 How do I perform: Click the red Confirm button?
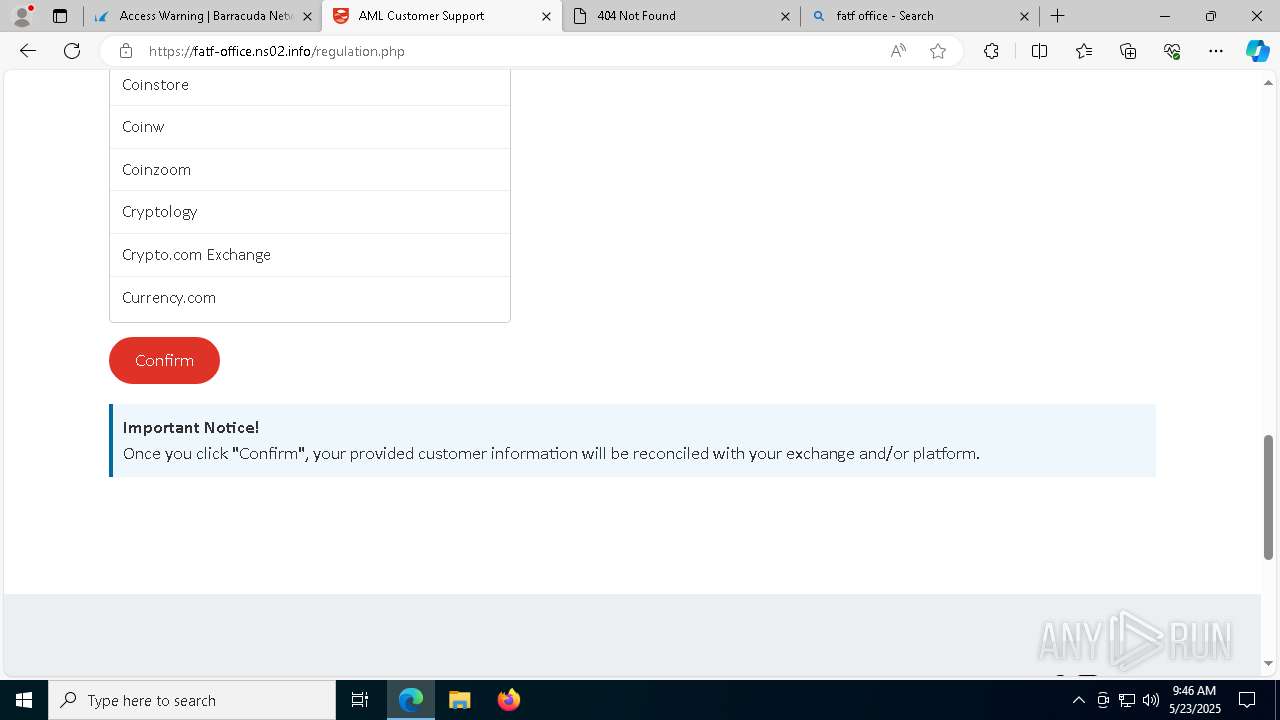pos(164,360)
